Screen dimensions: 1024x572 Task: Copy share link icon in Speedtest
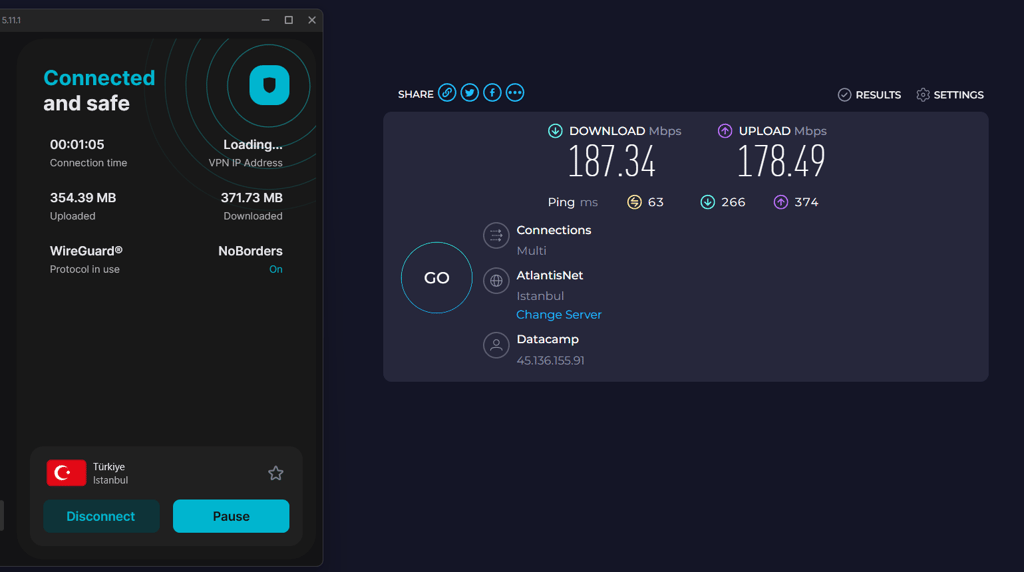click(447, 93)
